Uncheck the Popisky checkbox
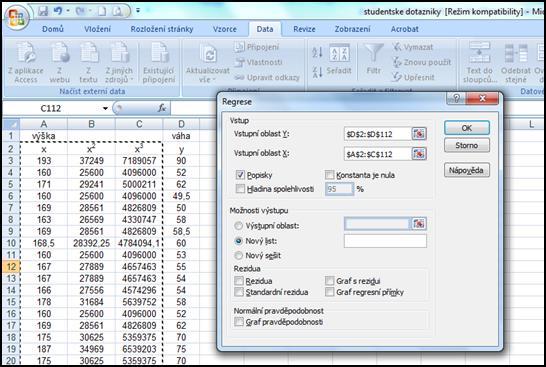Image resolution: width=546 pixels, height=367 pixels. (x=240, y=175)
